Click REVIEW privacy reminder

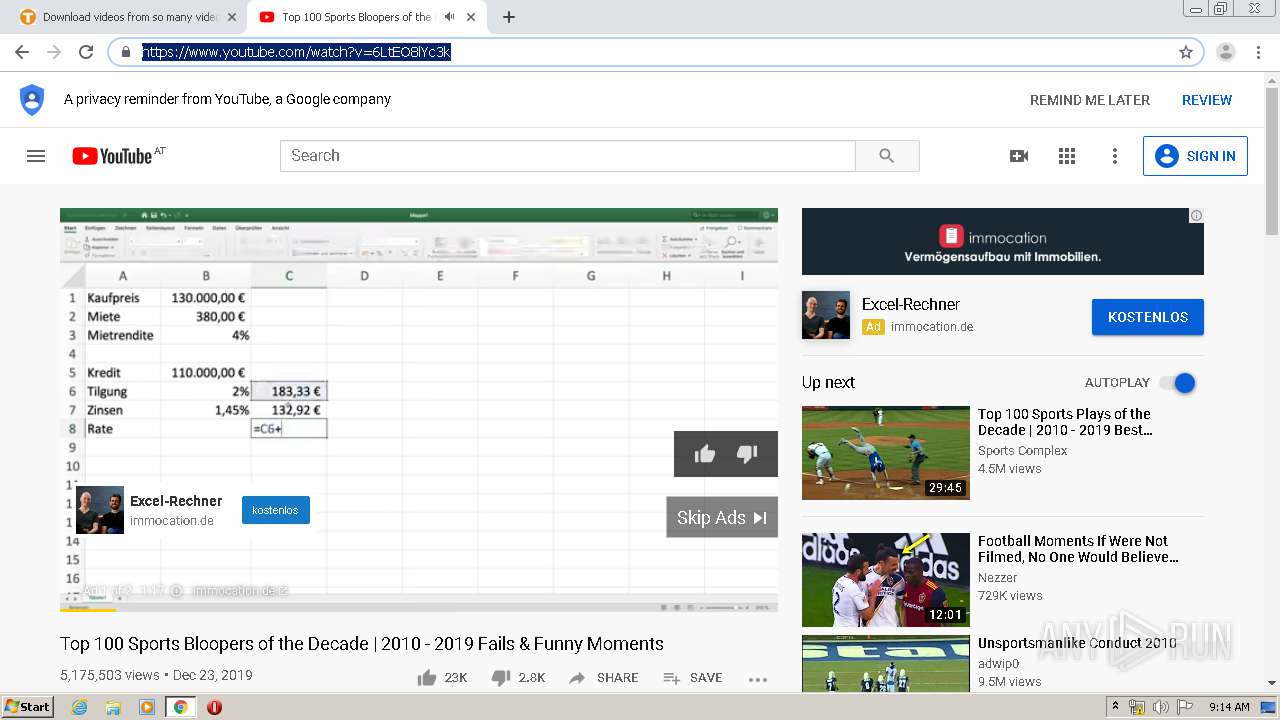(x=1207, y=100)
